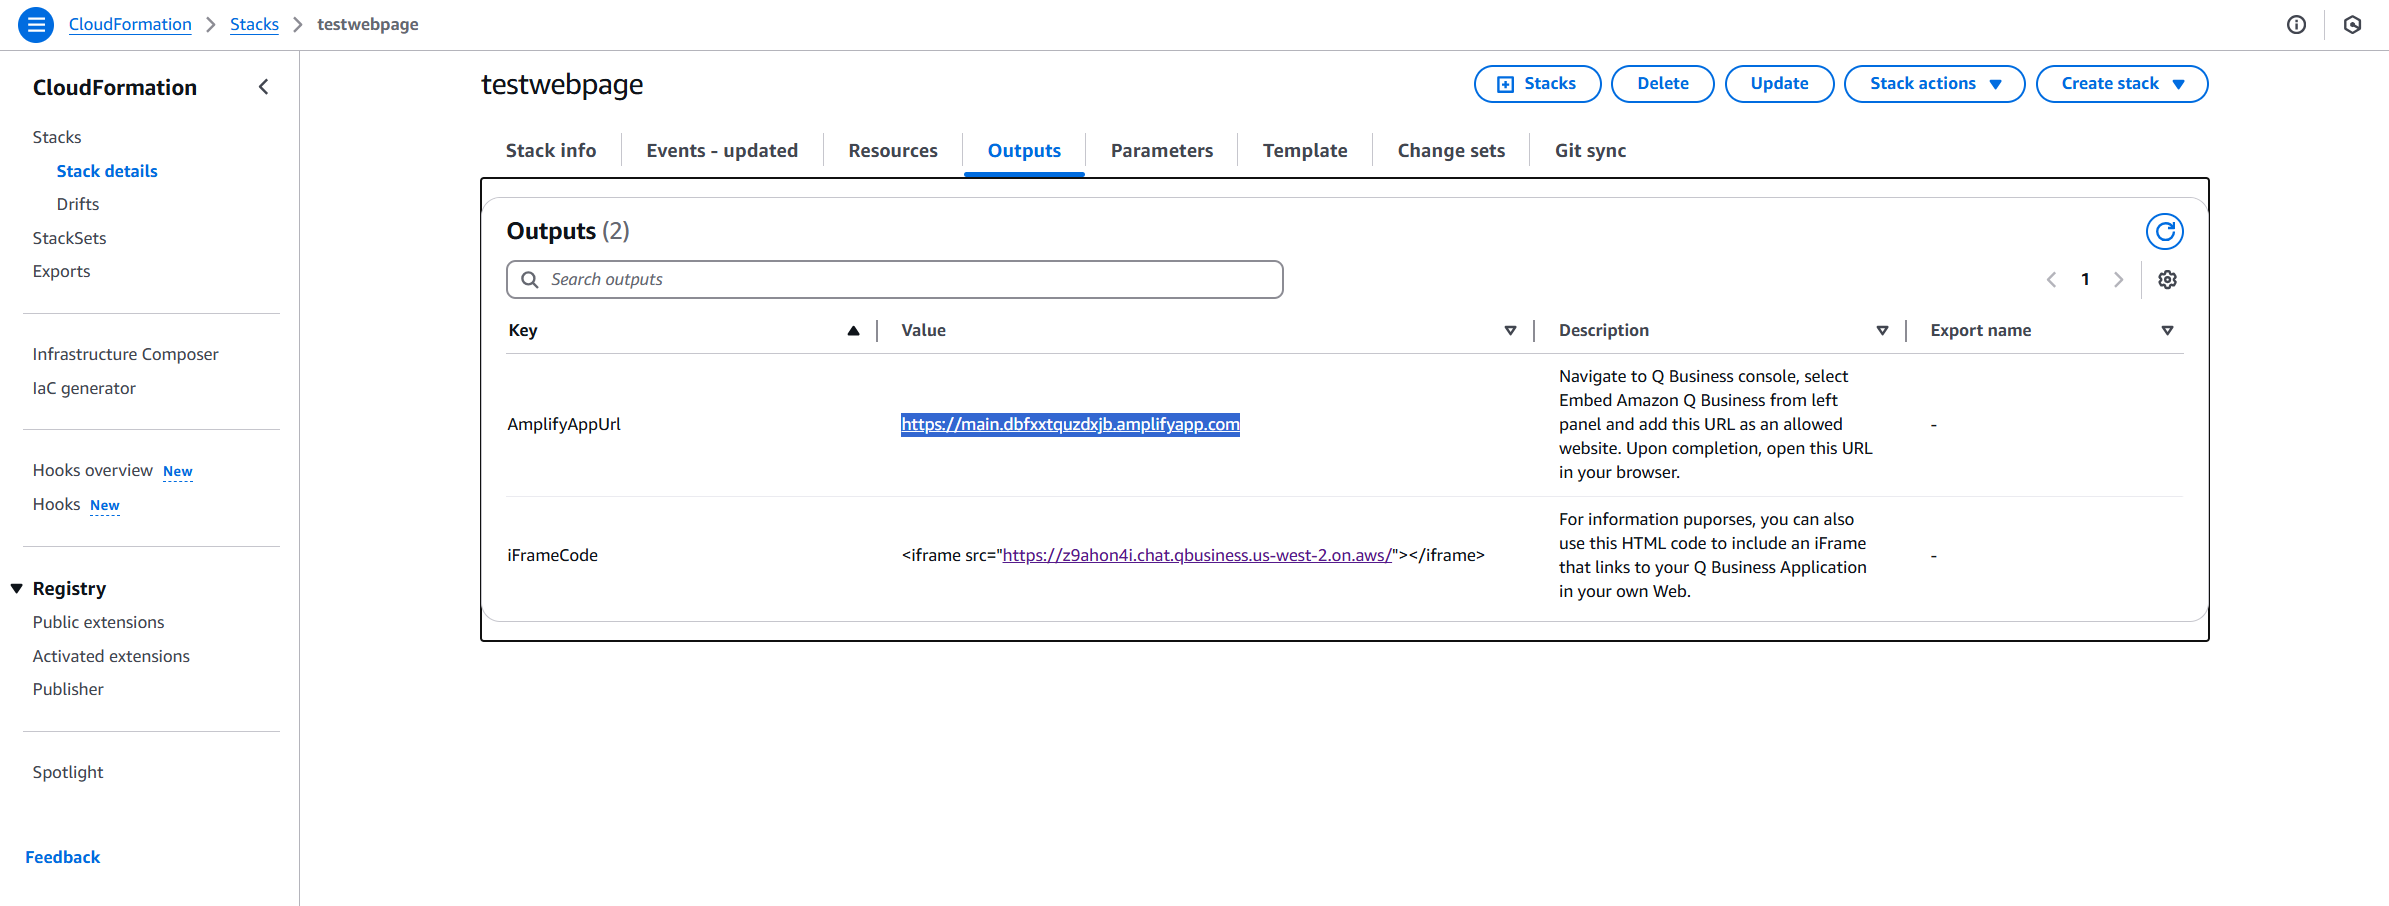This screenshot has height=906, width=2389.
Task: Sort outputs by Key column arrow
Action: tap(853, 331)
